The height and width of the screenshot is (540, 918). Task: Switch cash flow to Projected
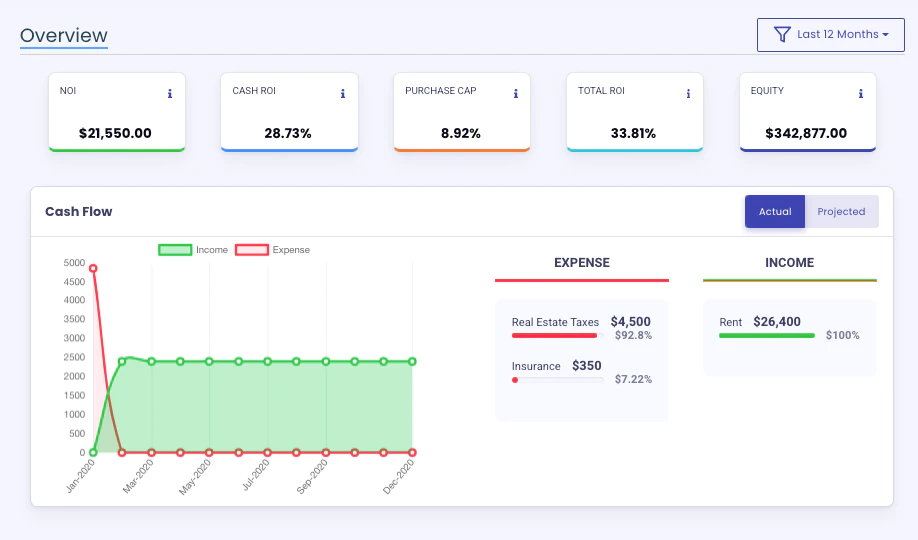(x=841, y=211)
